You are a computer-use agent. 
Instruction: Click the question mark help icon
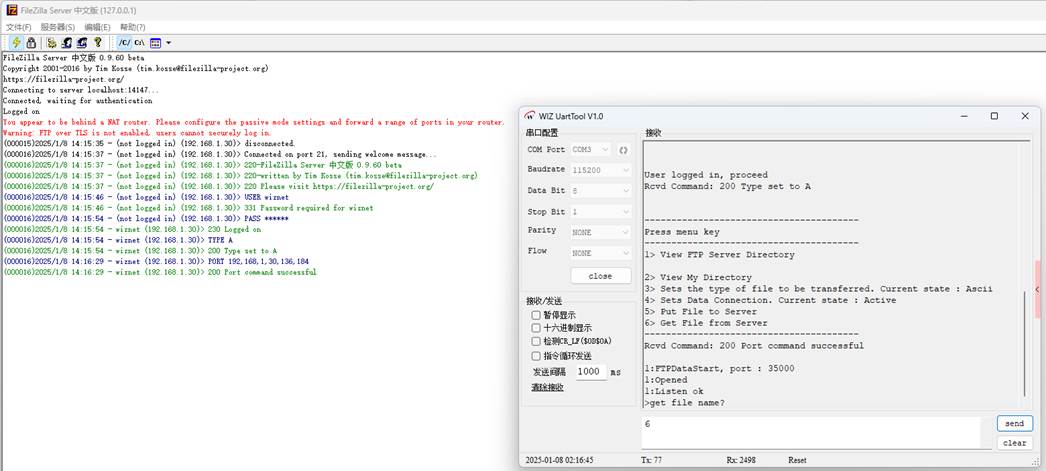pos(97,43)
